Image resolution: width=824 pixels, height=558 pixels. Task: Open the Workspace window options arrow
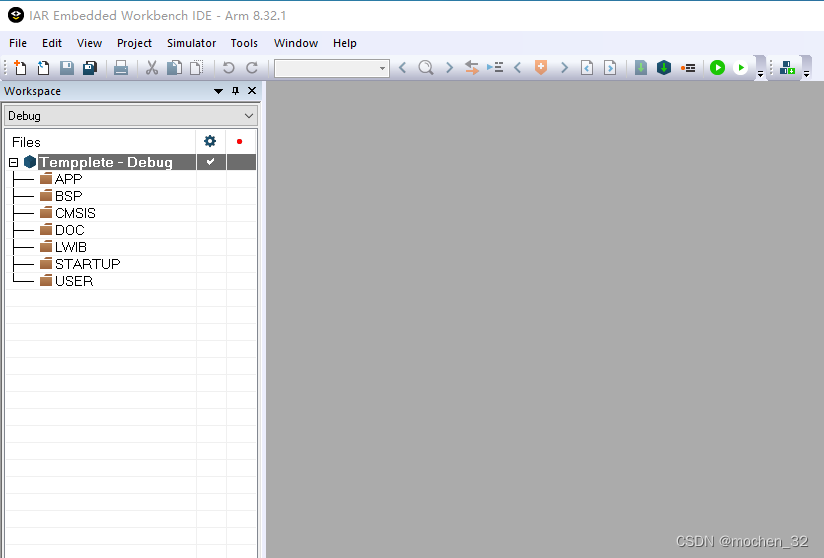coord(218,91)
